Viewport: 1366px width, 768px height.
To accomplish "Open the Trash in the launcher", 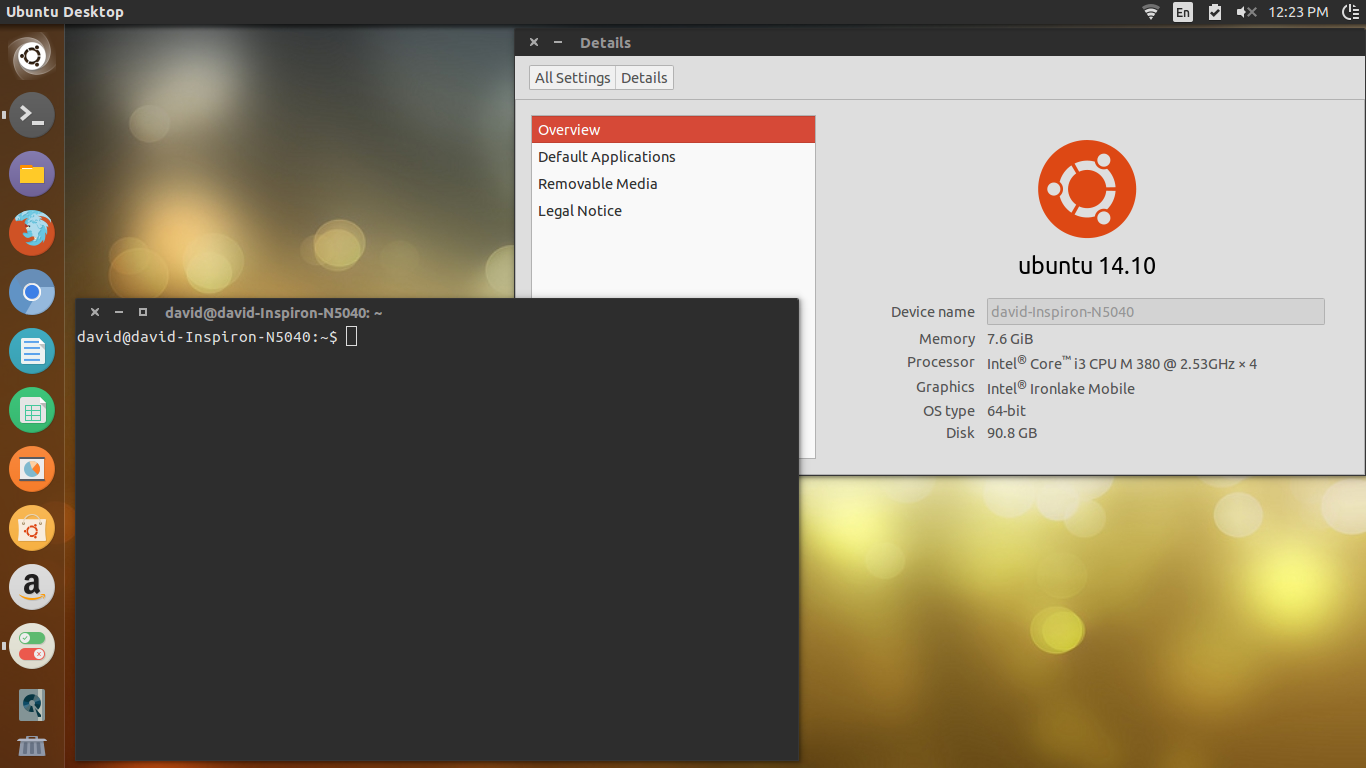I will [31, 746].
